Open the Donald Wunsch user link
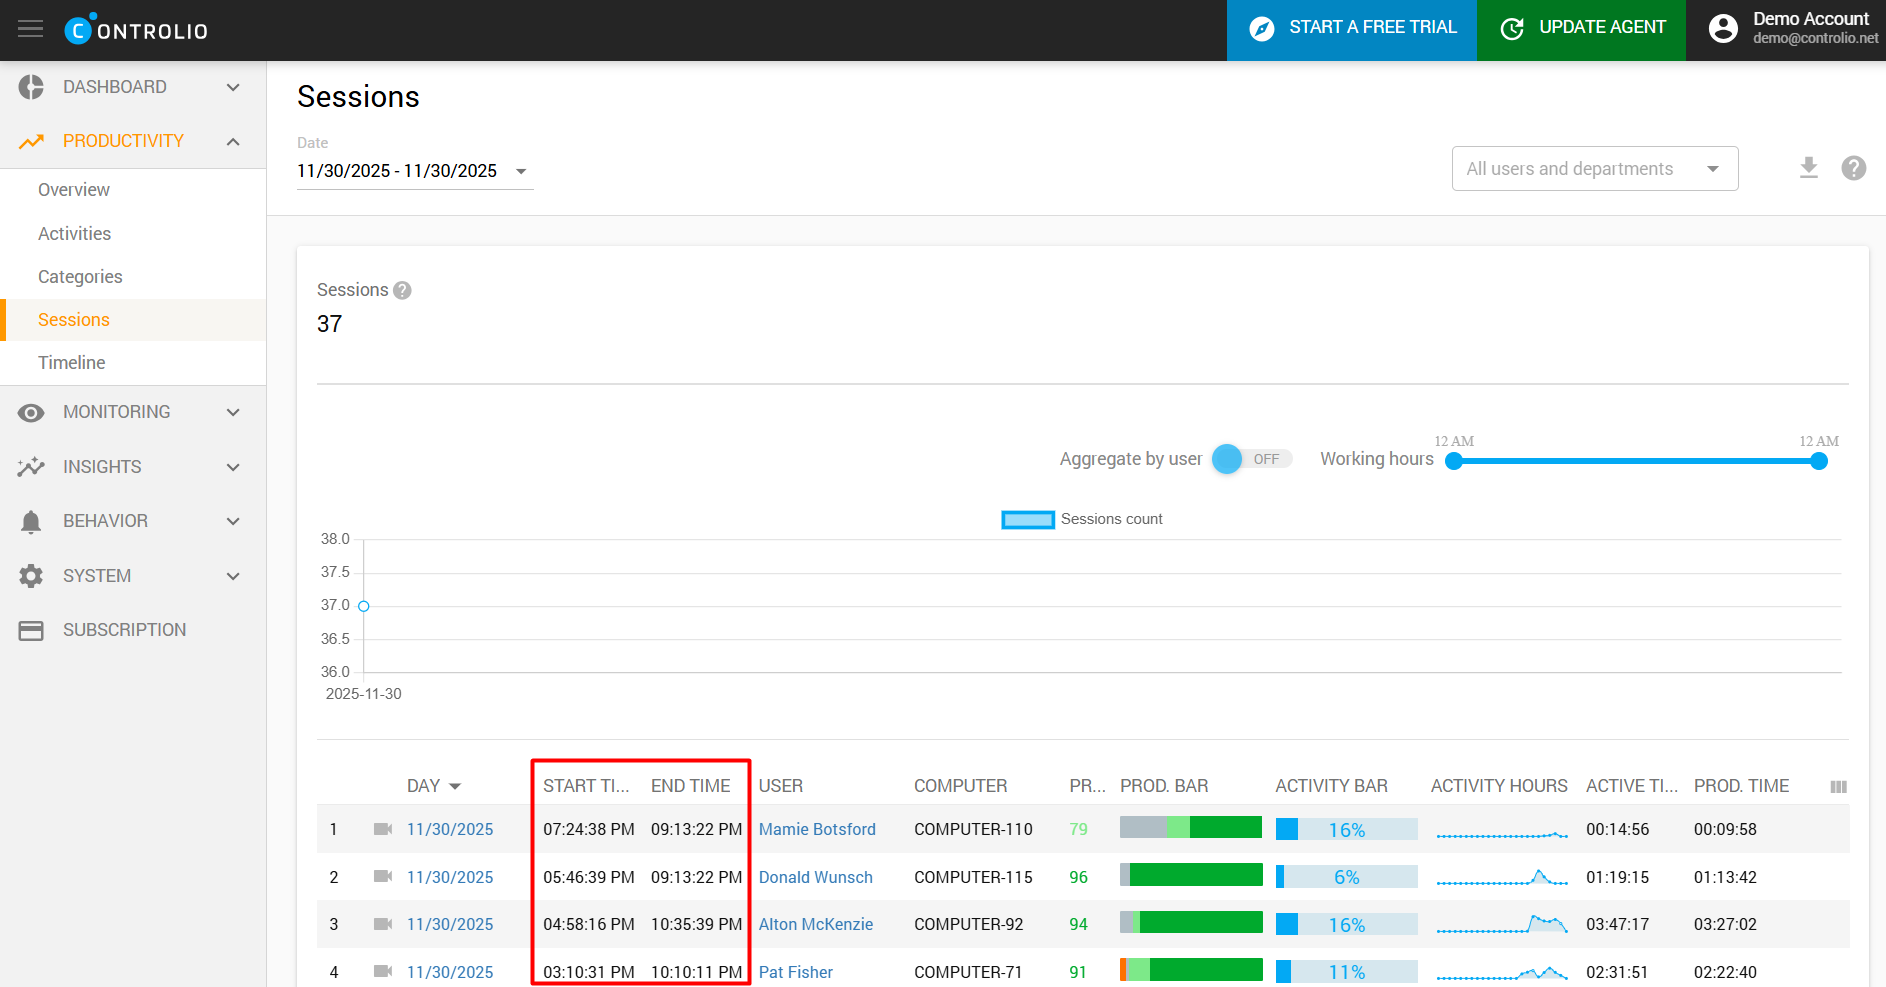Image resolution: width=1886 pixels, height=987 pixels. tap(815, 877)
